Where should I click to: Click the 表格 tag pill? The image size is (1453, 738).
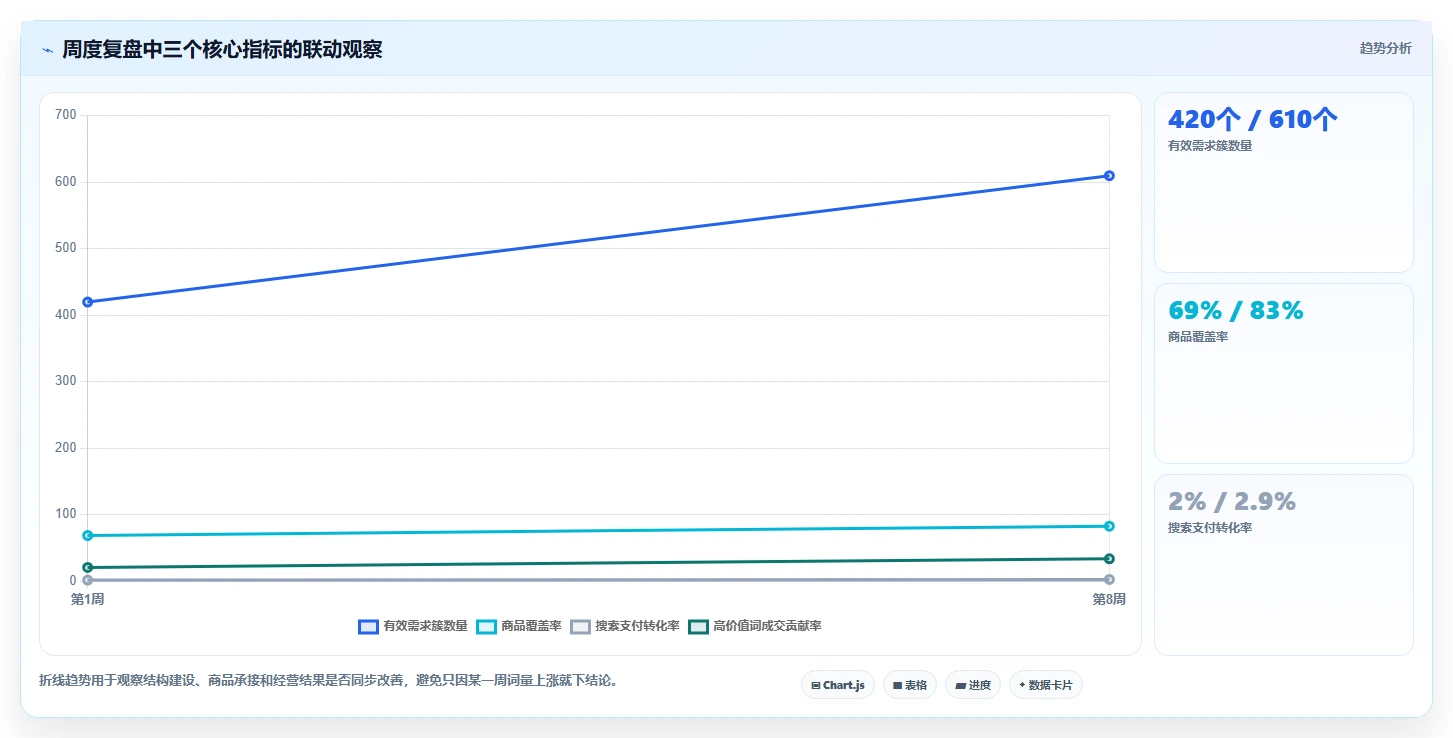pos(909,685)
